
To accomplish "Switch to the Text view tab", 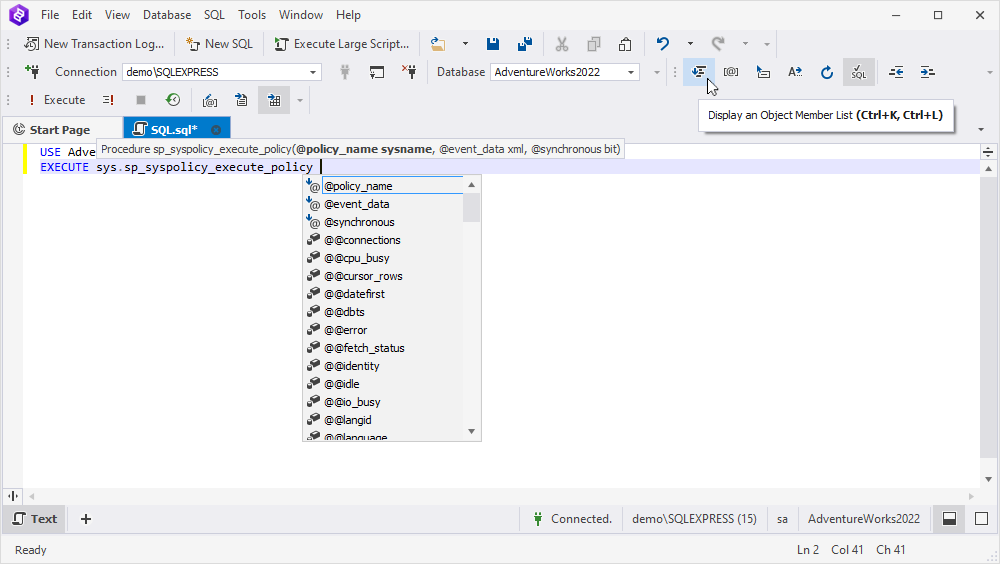I will tap(35, 519).
